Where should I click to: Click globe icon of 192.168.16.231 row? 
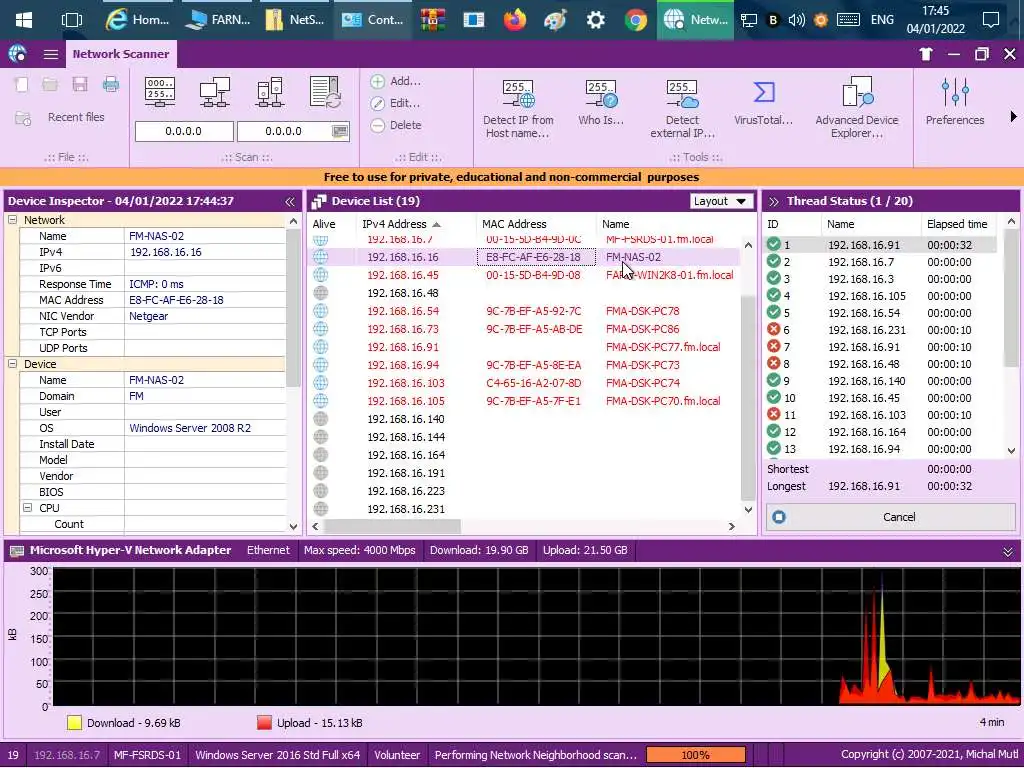coord(321,509)
